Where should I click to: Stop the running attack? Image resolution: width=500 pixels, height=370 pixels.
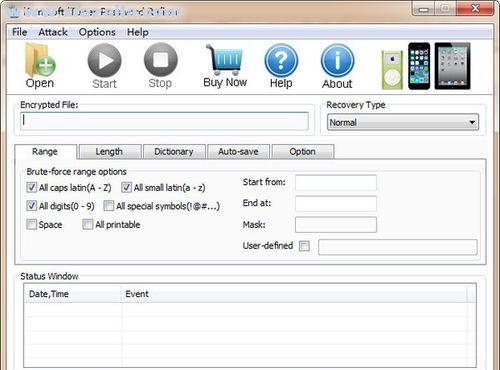[160, 66]
